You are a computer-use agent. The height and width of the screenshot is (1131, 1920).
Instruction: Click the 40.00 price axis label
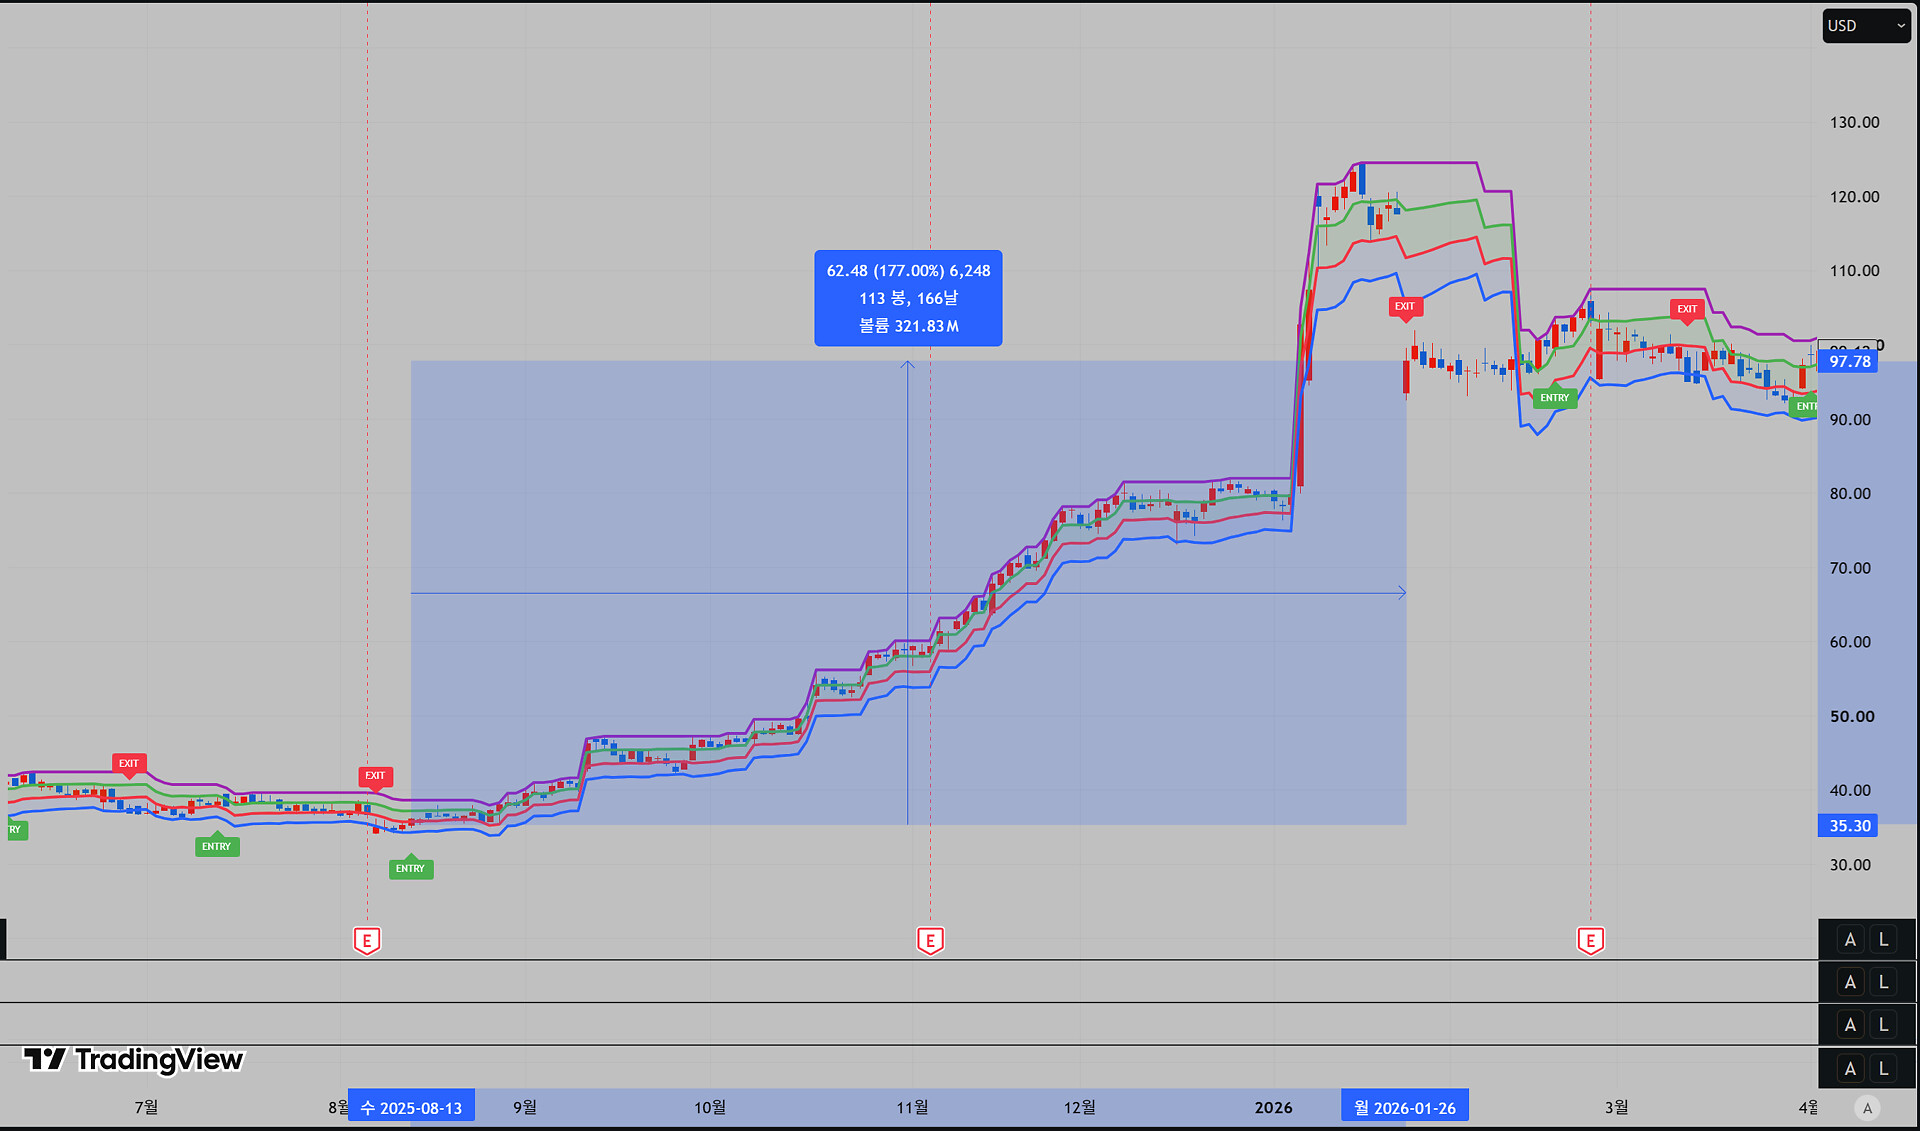point(1850,791)
